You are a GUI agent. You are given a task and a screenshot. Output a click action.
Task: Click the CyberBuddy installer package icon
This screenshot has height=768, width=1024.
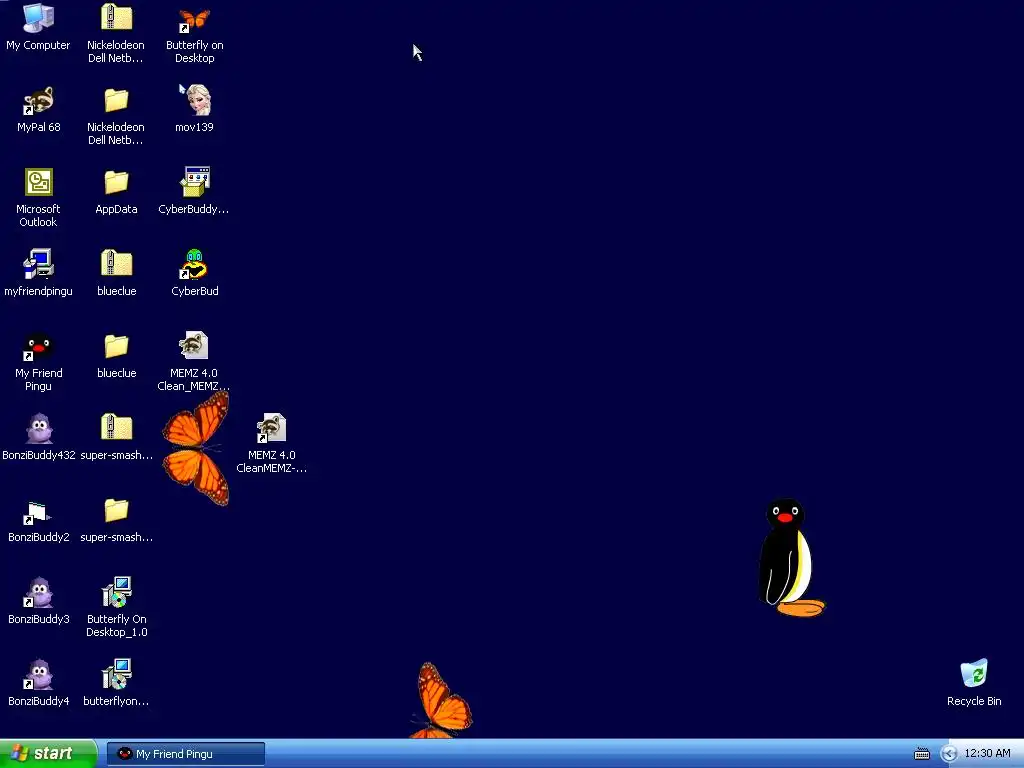(195, 182)
